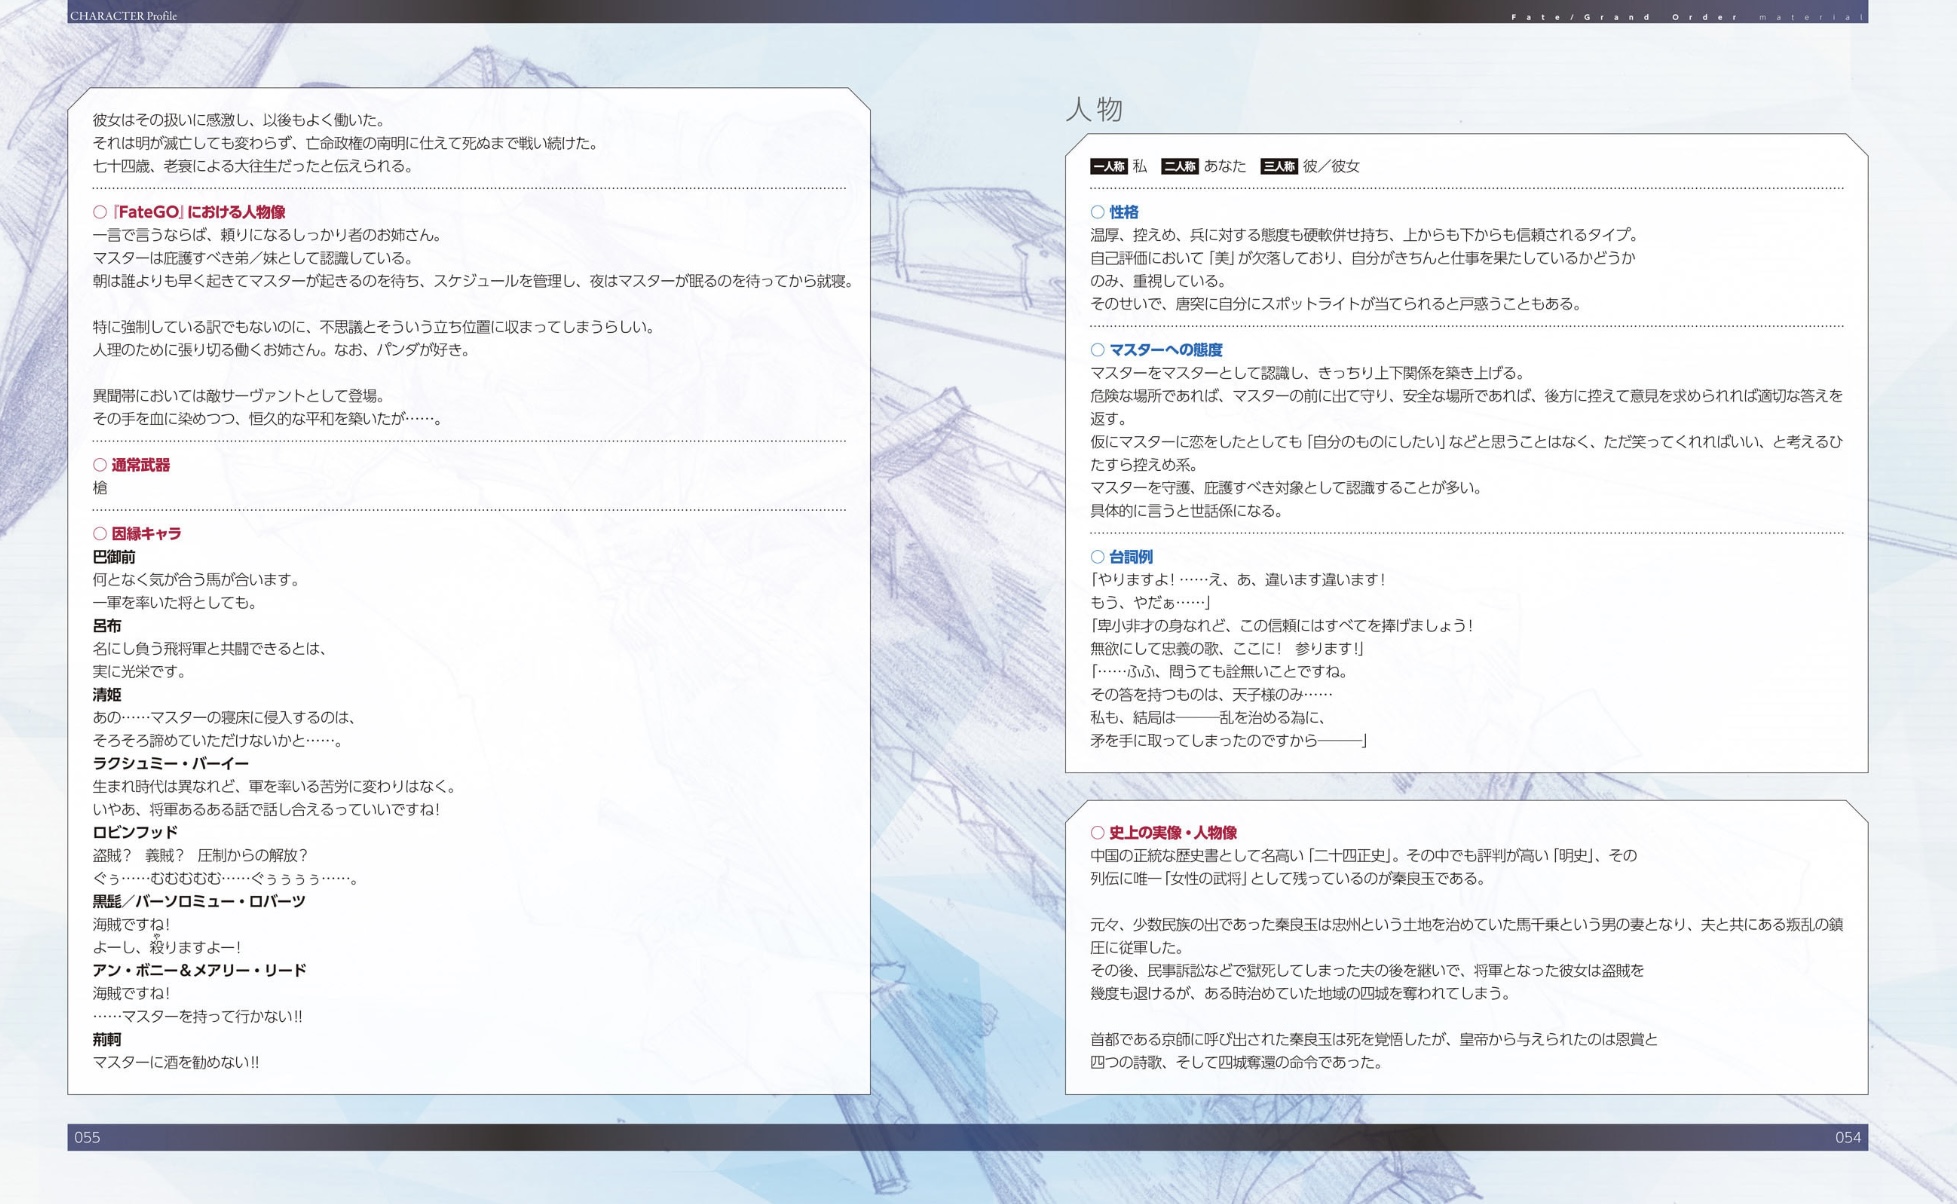Screen dimensions: 1957x1204
Task: Click the circle bullet beside 性格 heading
Action: click(1097, 212)
